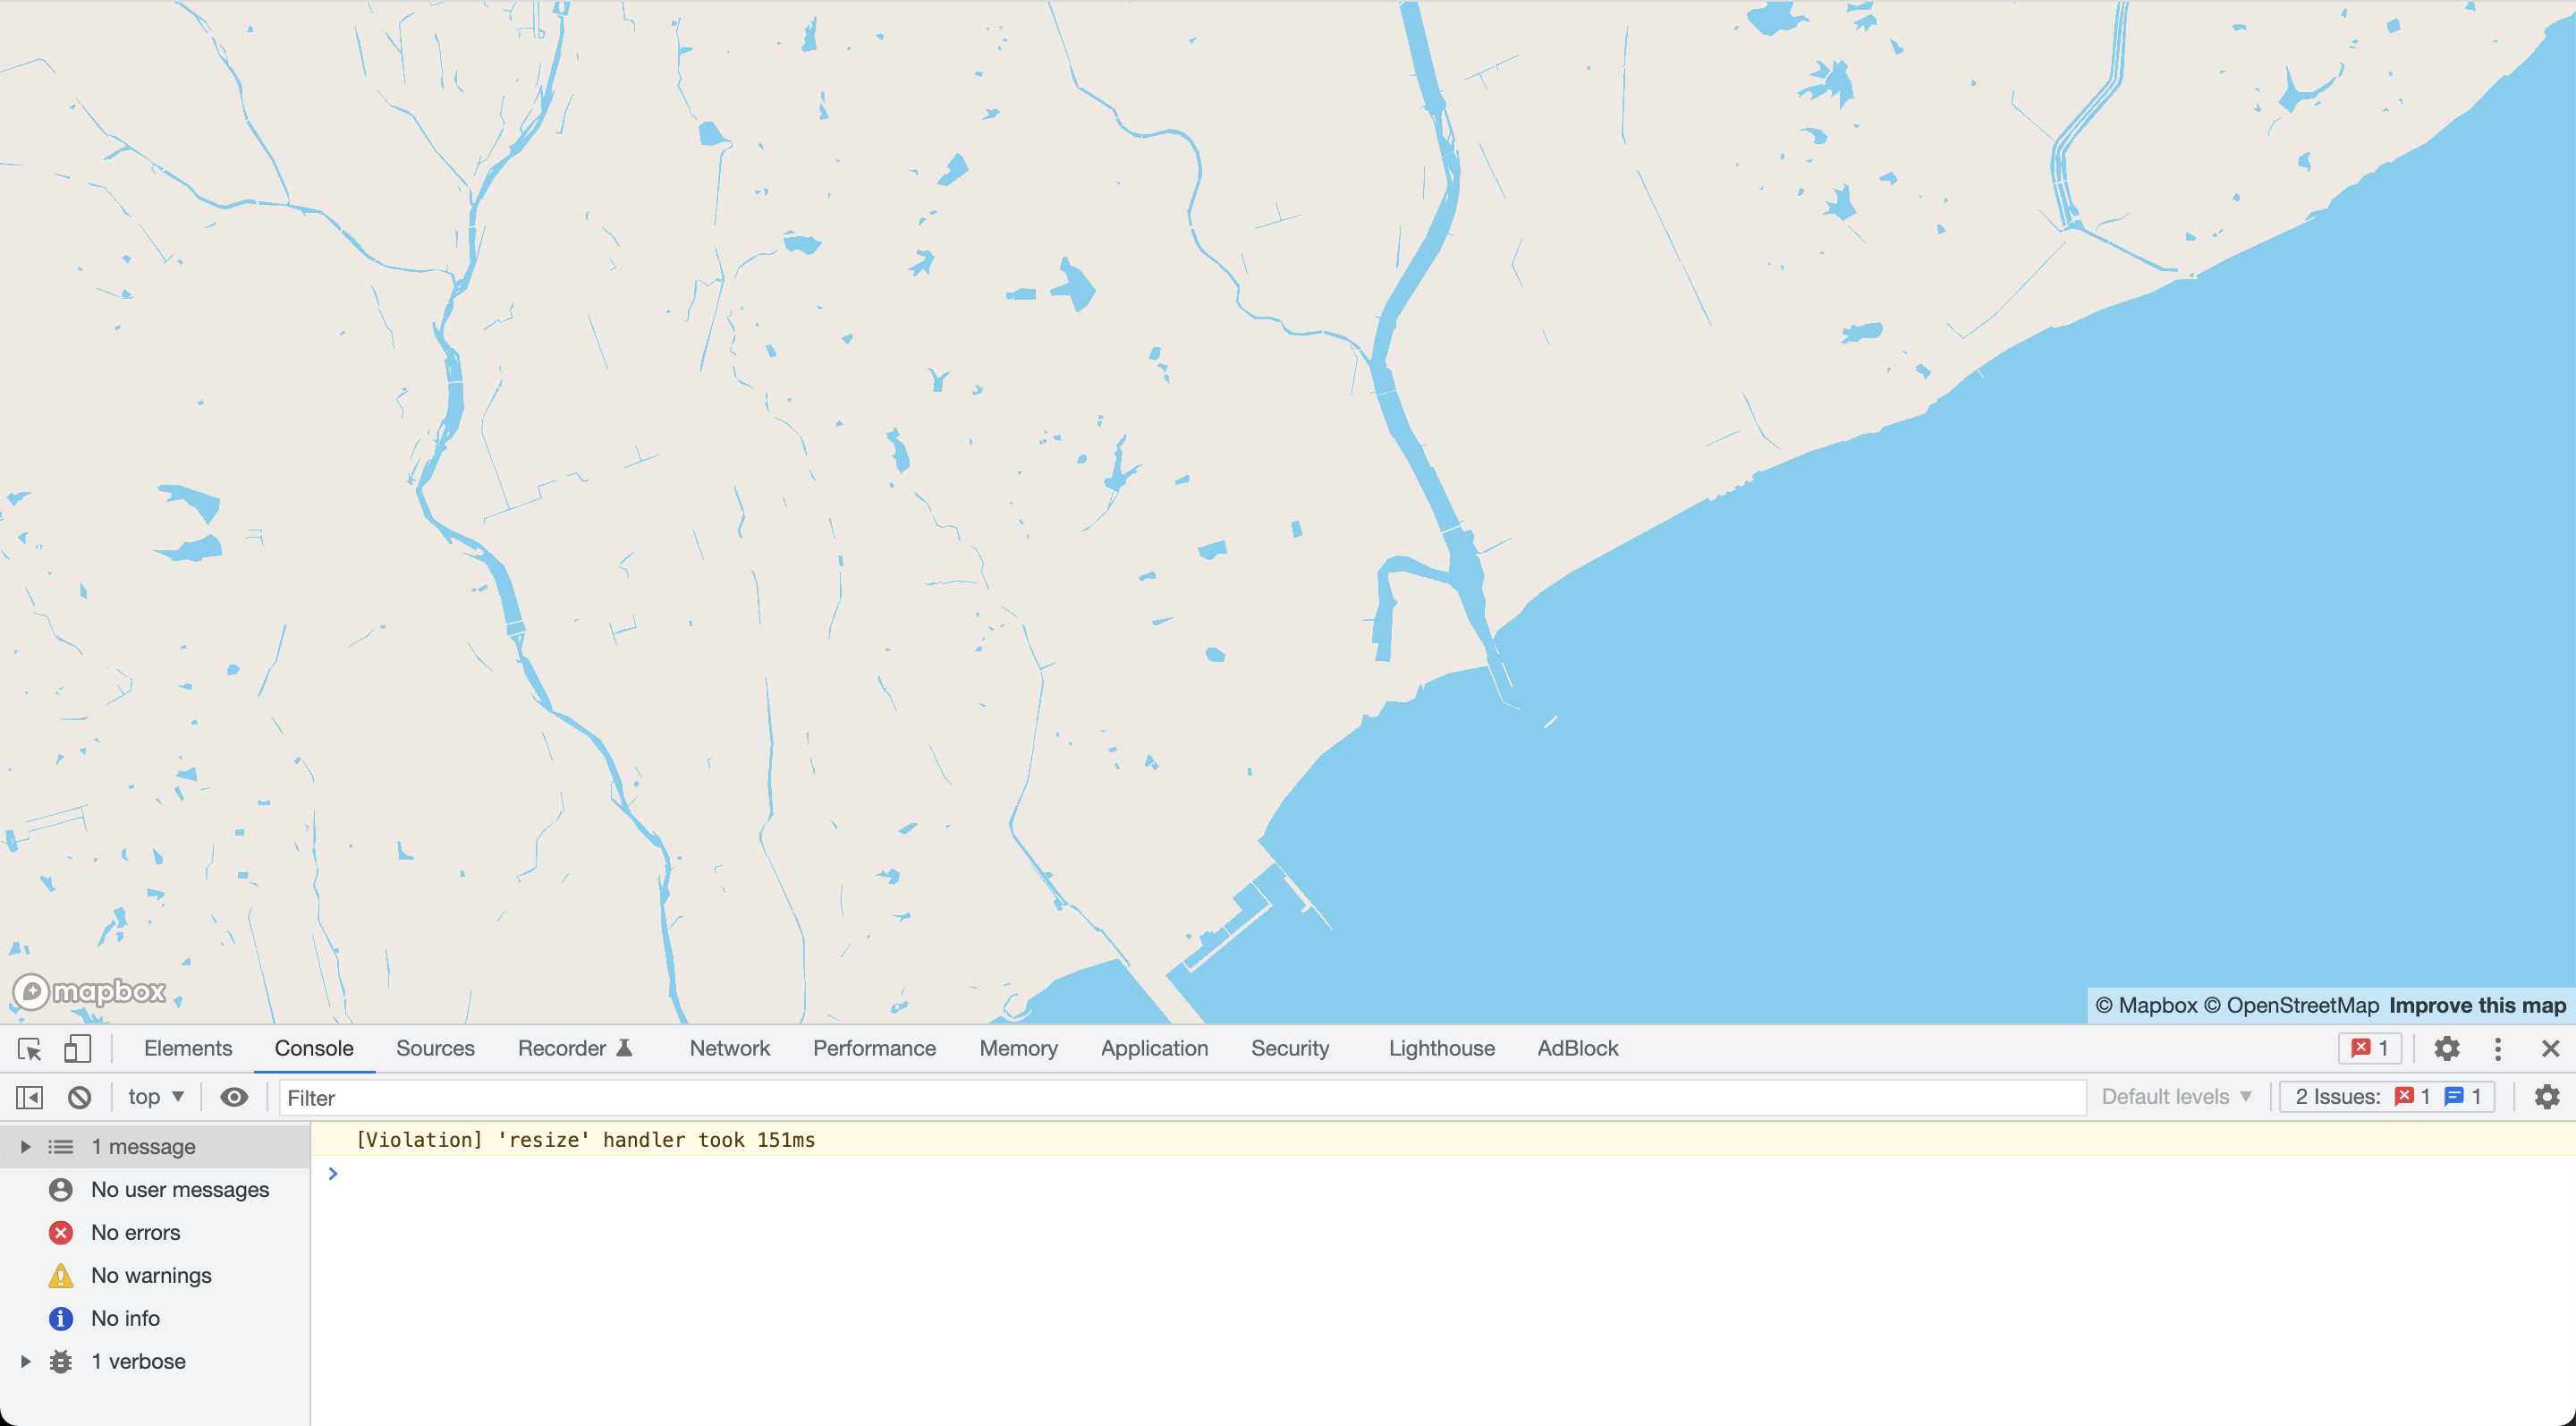Viewport: 2576px width, 1426px height.
Task: Toggle the device toolbar icon
Action: coord(77,1048)
